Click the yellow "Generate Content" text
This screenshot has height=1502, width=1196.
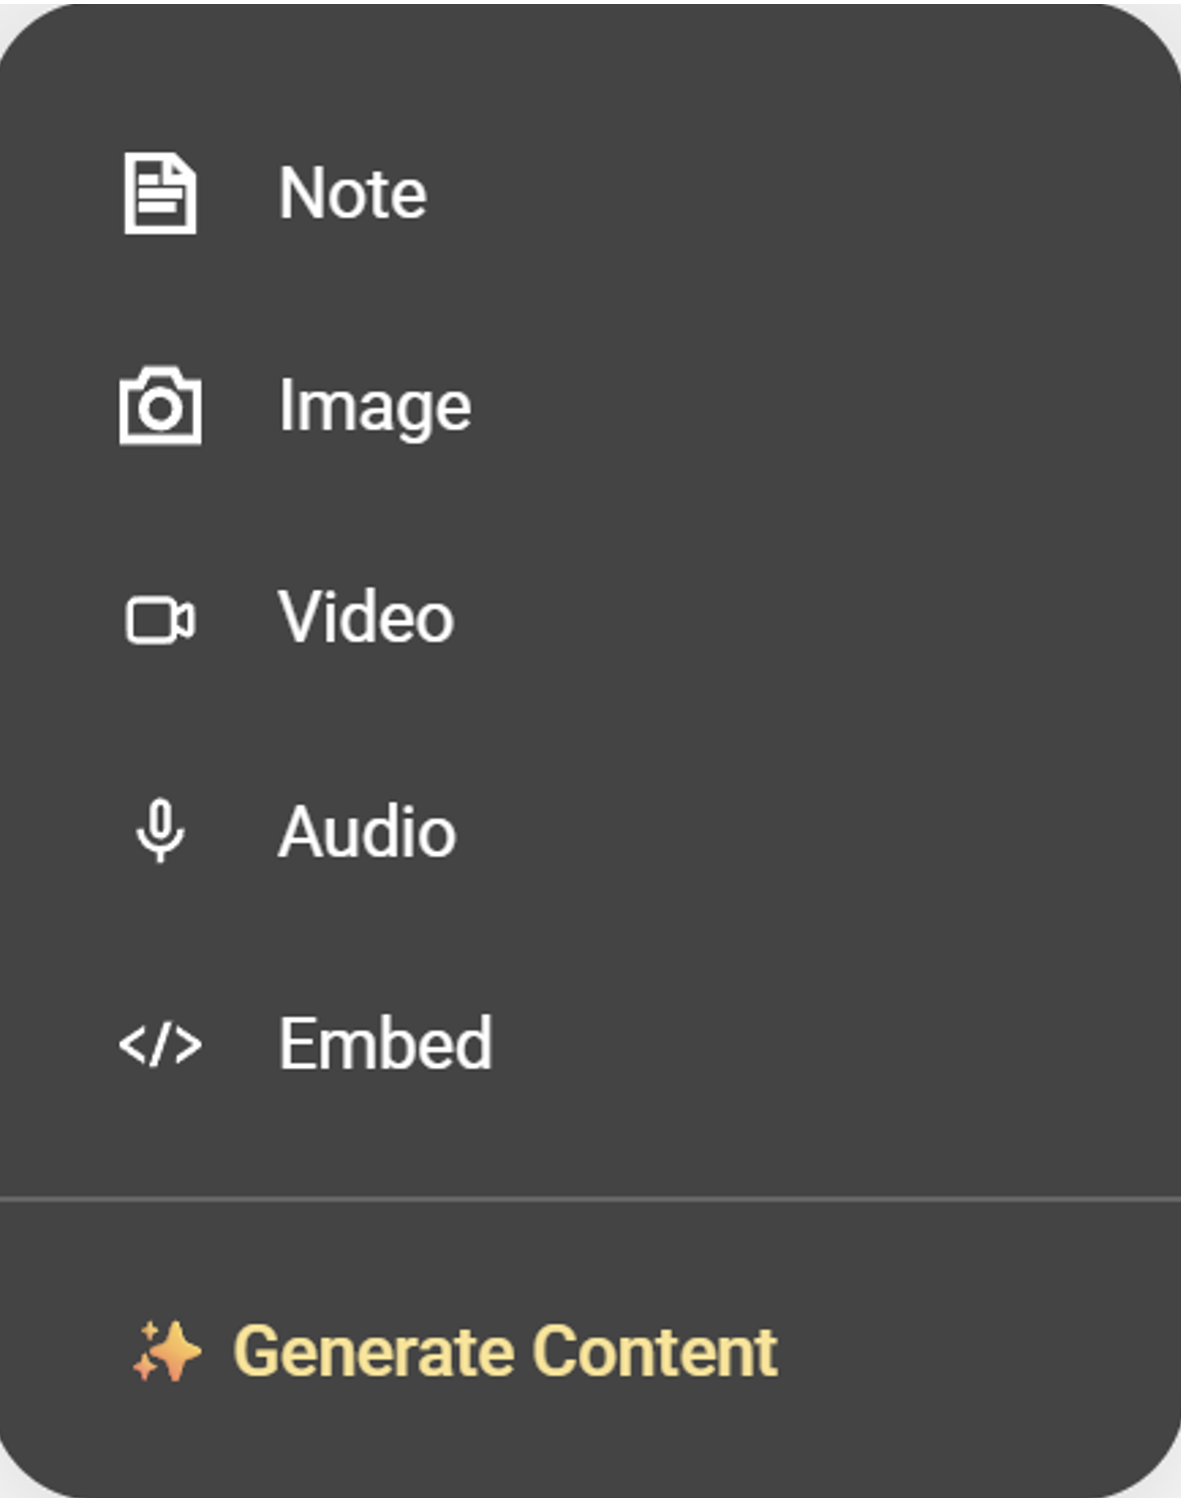505,1352
